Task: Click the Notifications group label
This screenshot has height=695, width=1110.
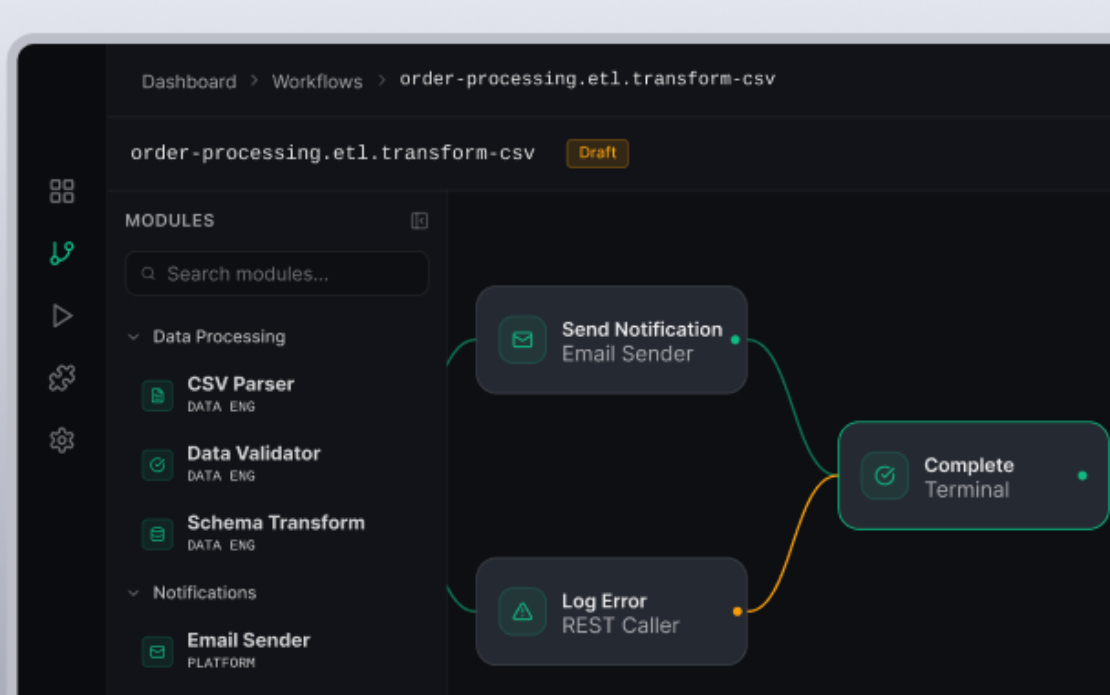Action: (x=205, y=593)
